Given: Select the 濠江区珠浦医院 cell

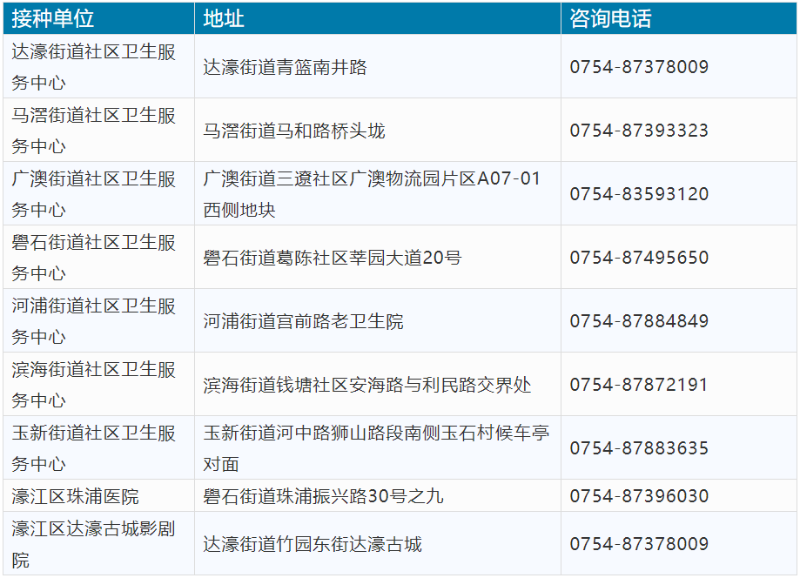Looking at the screenshot, I should (75, 496).
